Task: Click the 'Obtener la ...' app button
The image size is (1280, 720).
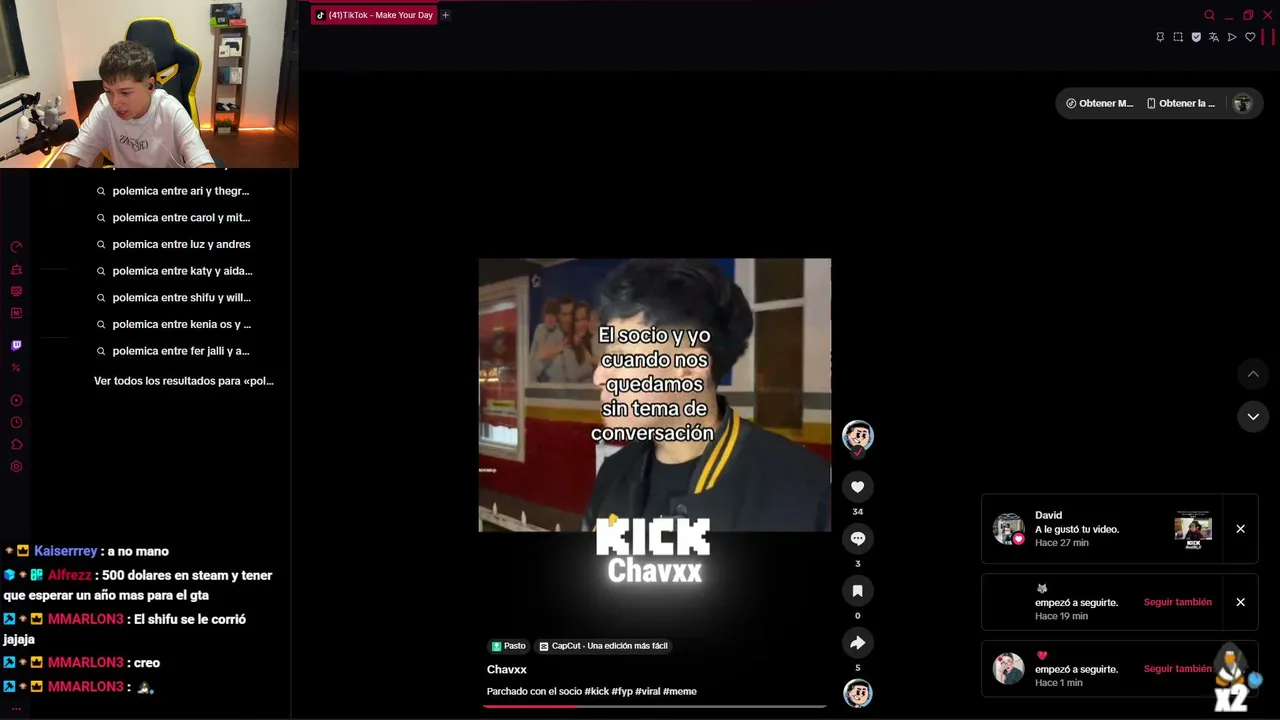Action: pos(1181,104)
